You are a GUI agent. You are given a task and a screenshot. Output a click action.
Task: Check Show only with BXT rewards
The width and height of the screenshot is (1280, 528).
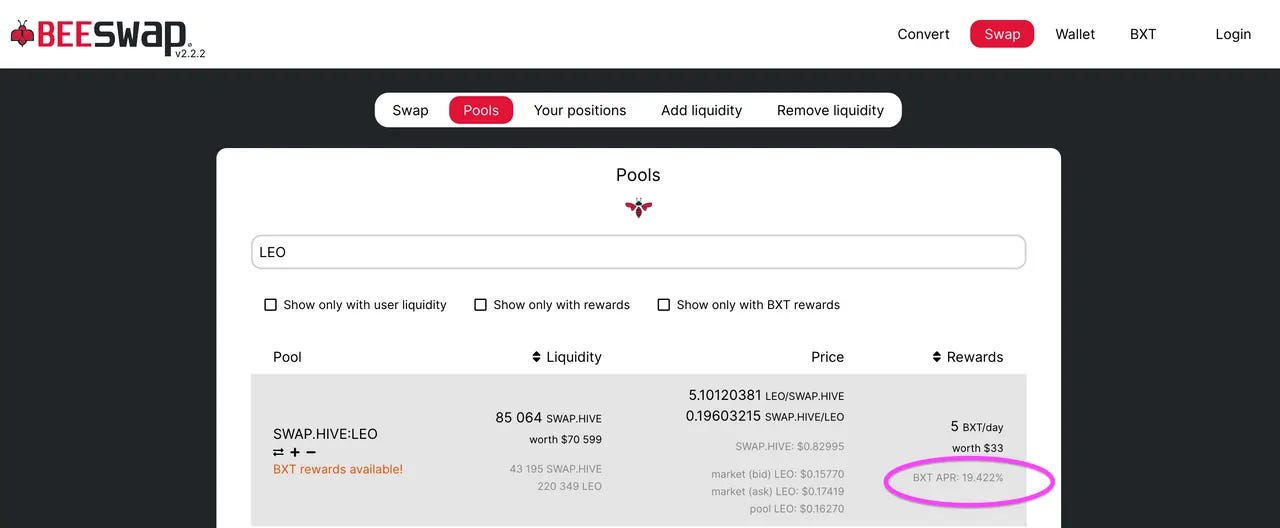click(663, 305)
